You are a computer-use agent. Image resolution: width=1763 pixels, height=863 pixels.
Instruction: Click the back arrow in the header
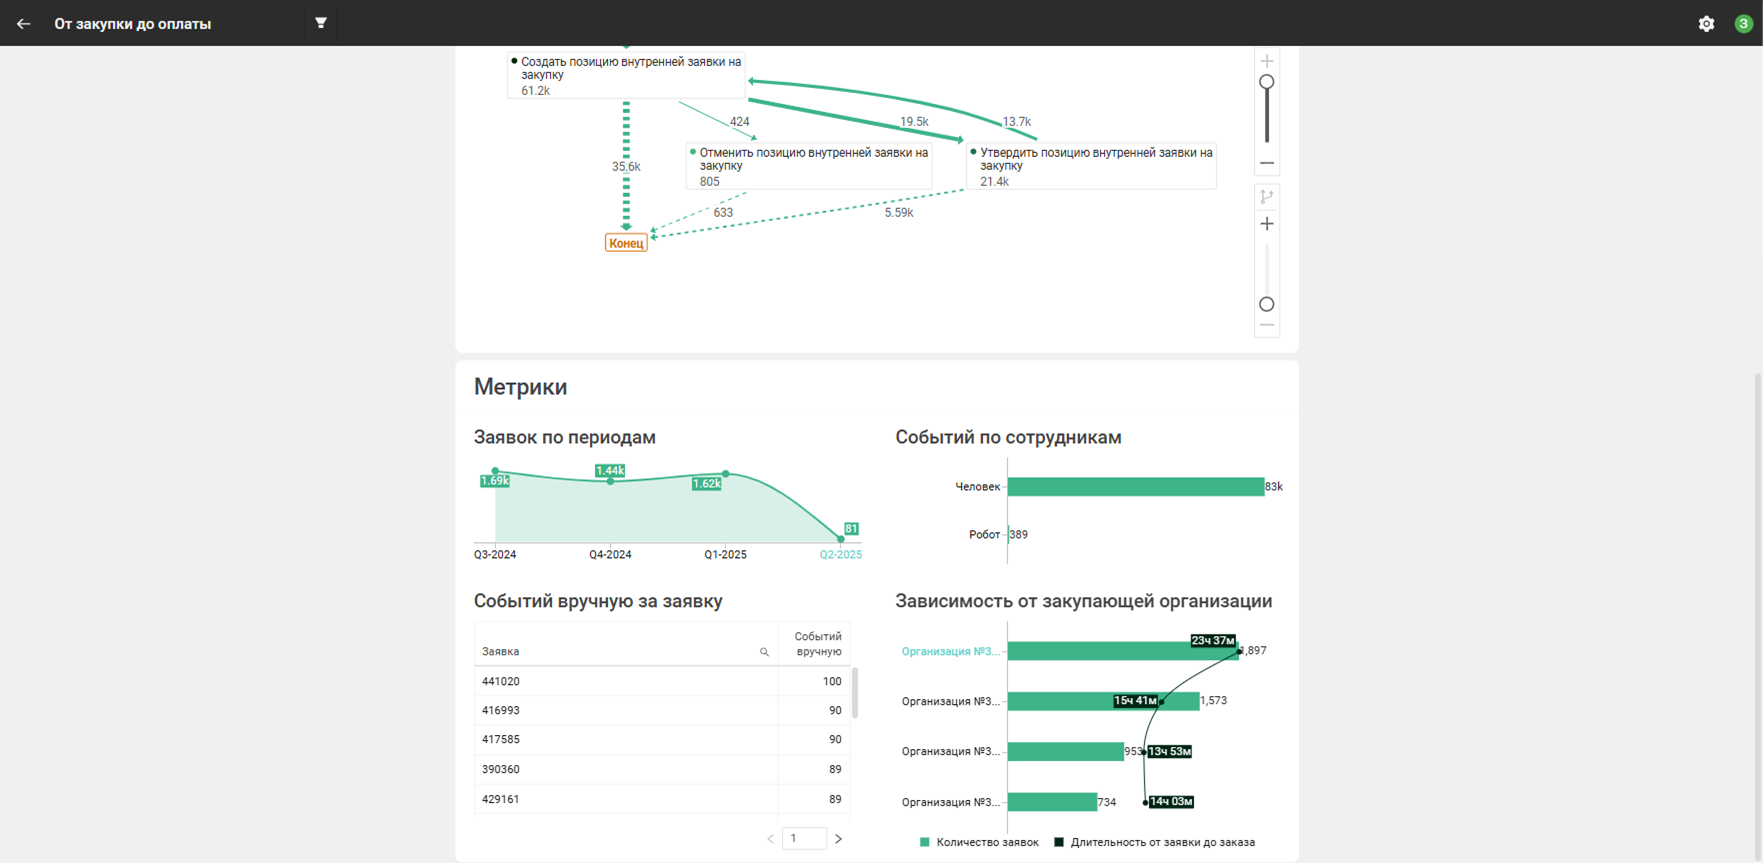[x=24, y=23]
